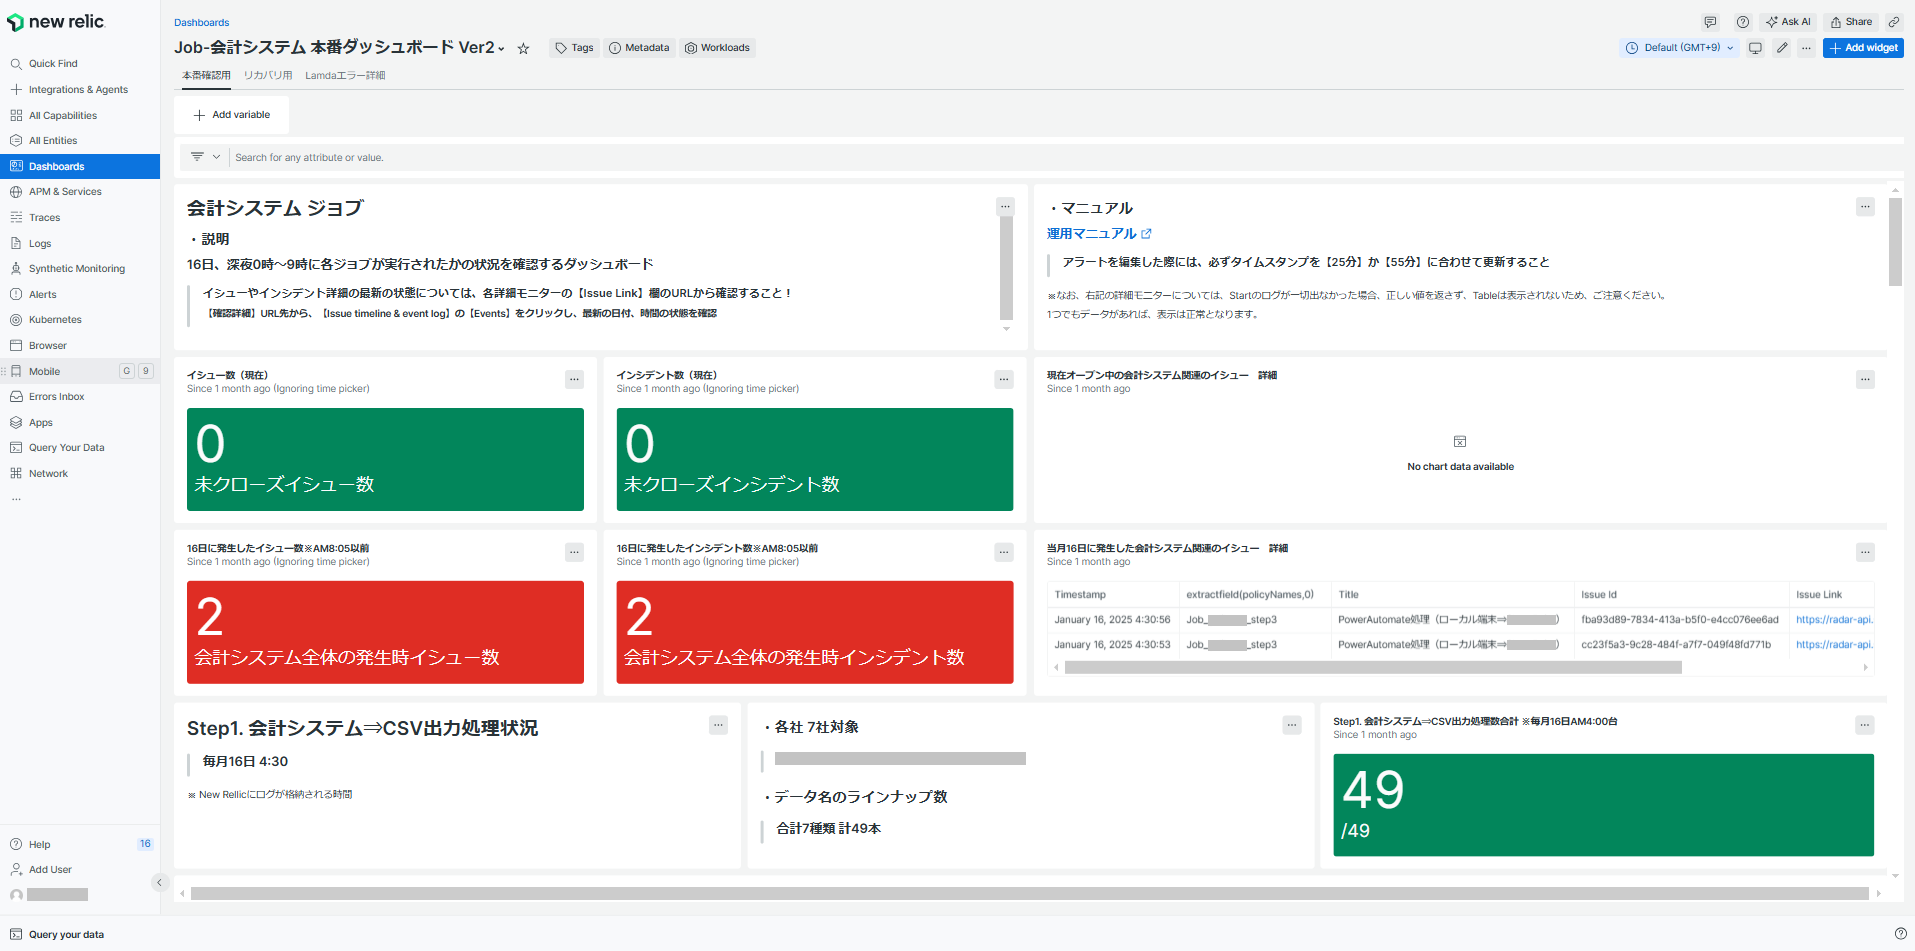The image size is (1915, 951).
Task: Copy the dashboard permalink icon
Action: [x=1893, y=21]
